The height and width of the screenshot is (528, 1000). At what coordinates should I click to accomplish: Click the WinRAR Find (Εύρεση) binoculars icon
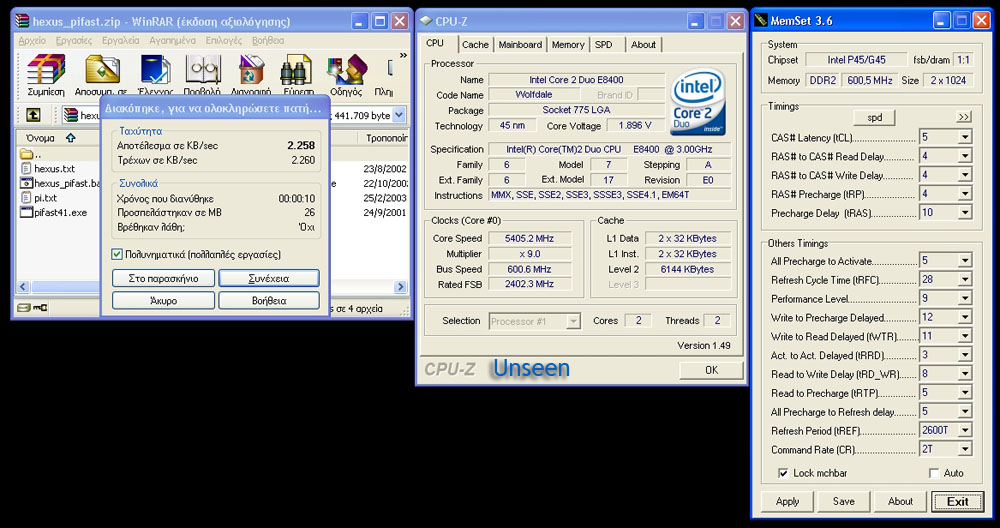click(x=295, y=70)
